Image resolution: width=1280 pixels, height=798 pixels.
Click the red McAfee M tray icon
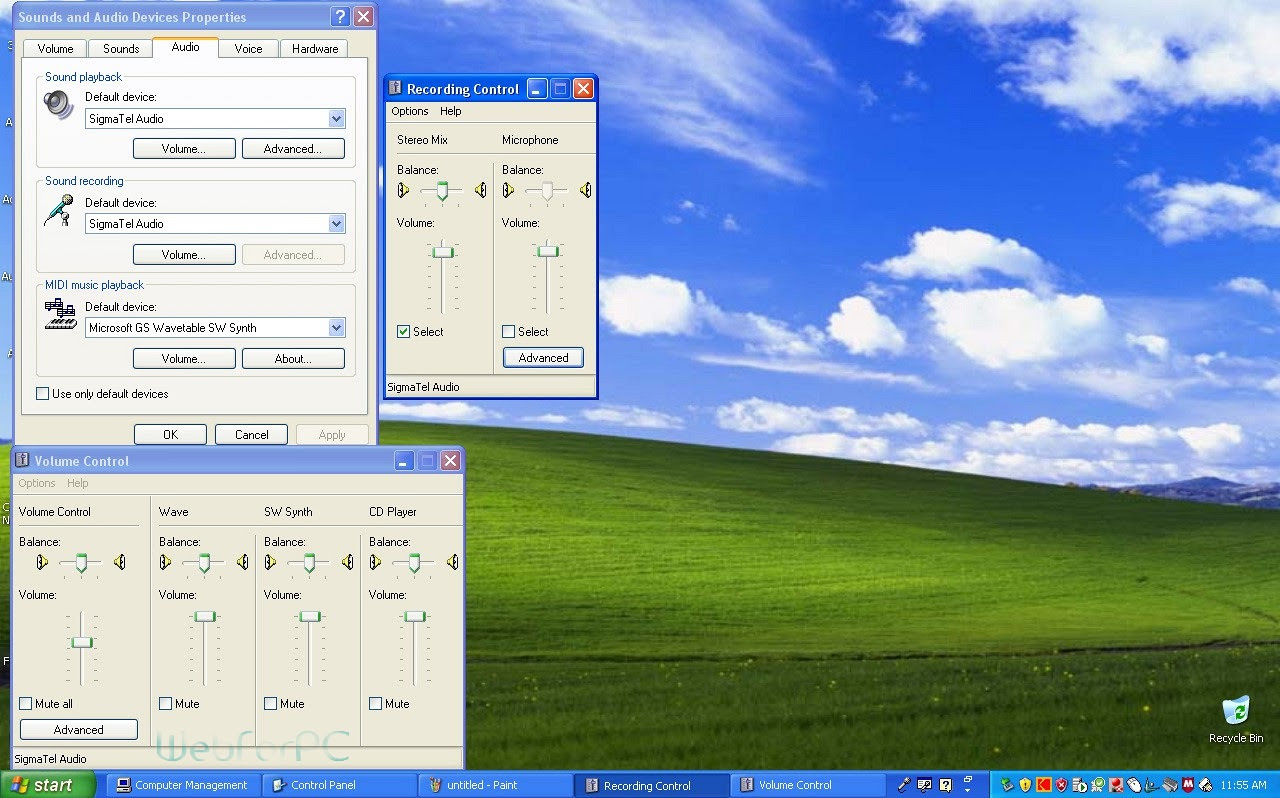[1188, 785]
